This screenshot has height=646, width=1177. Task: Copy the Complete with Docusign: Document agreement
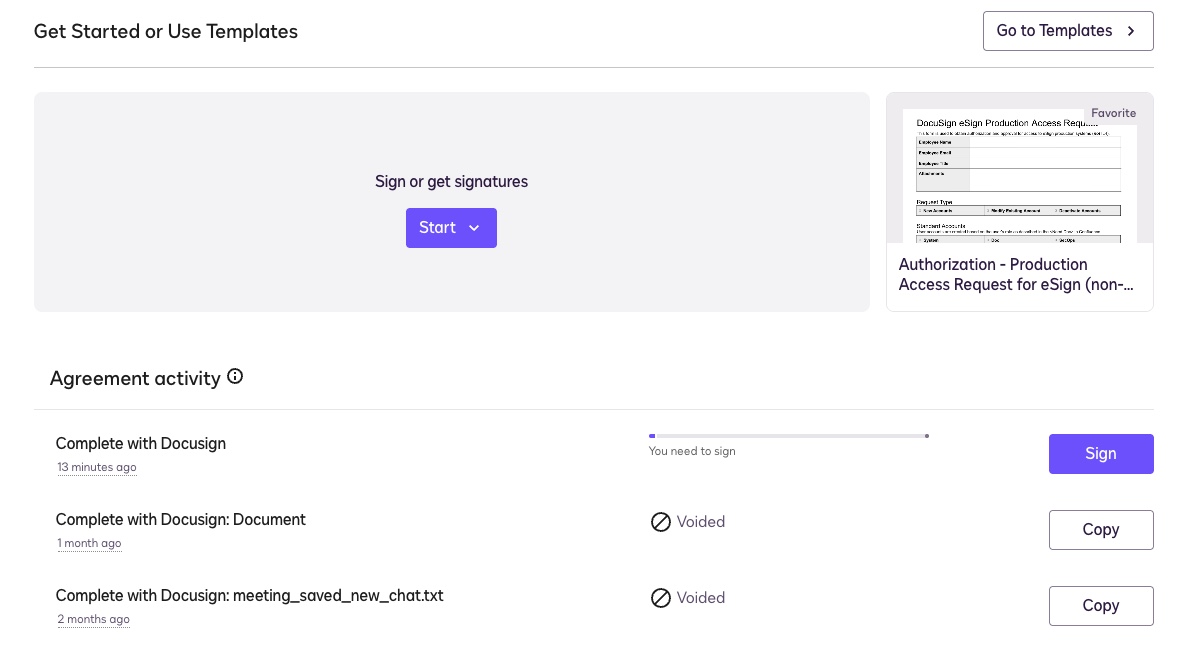pos(1100,530)
